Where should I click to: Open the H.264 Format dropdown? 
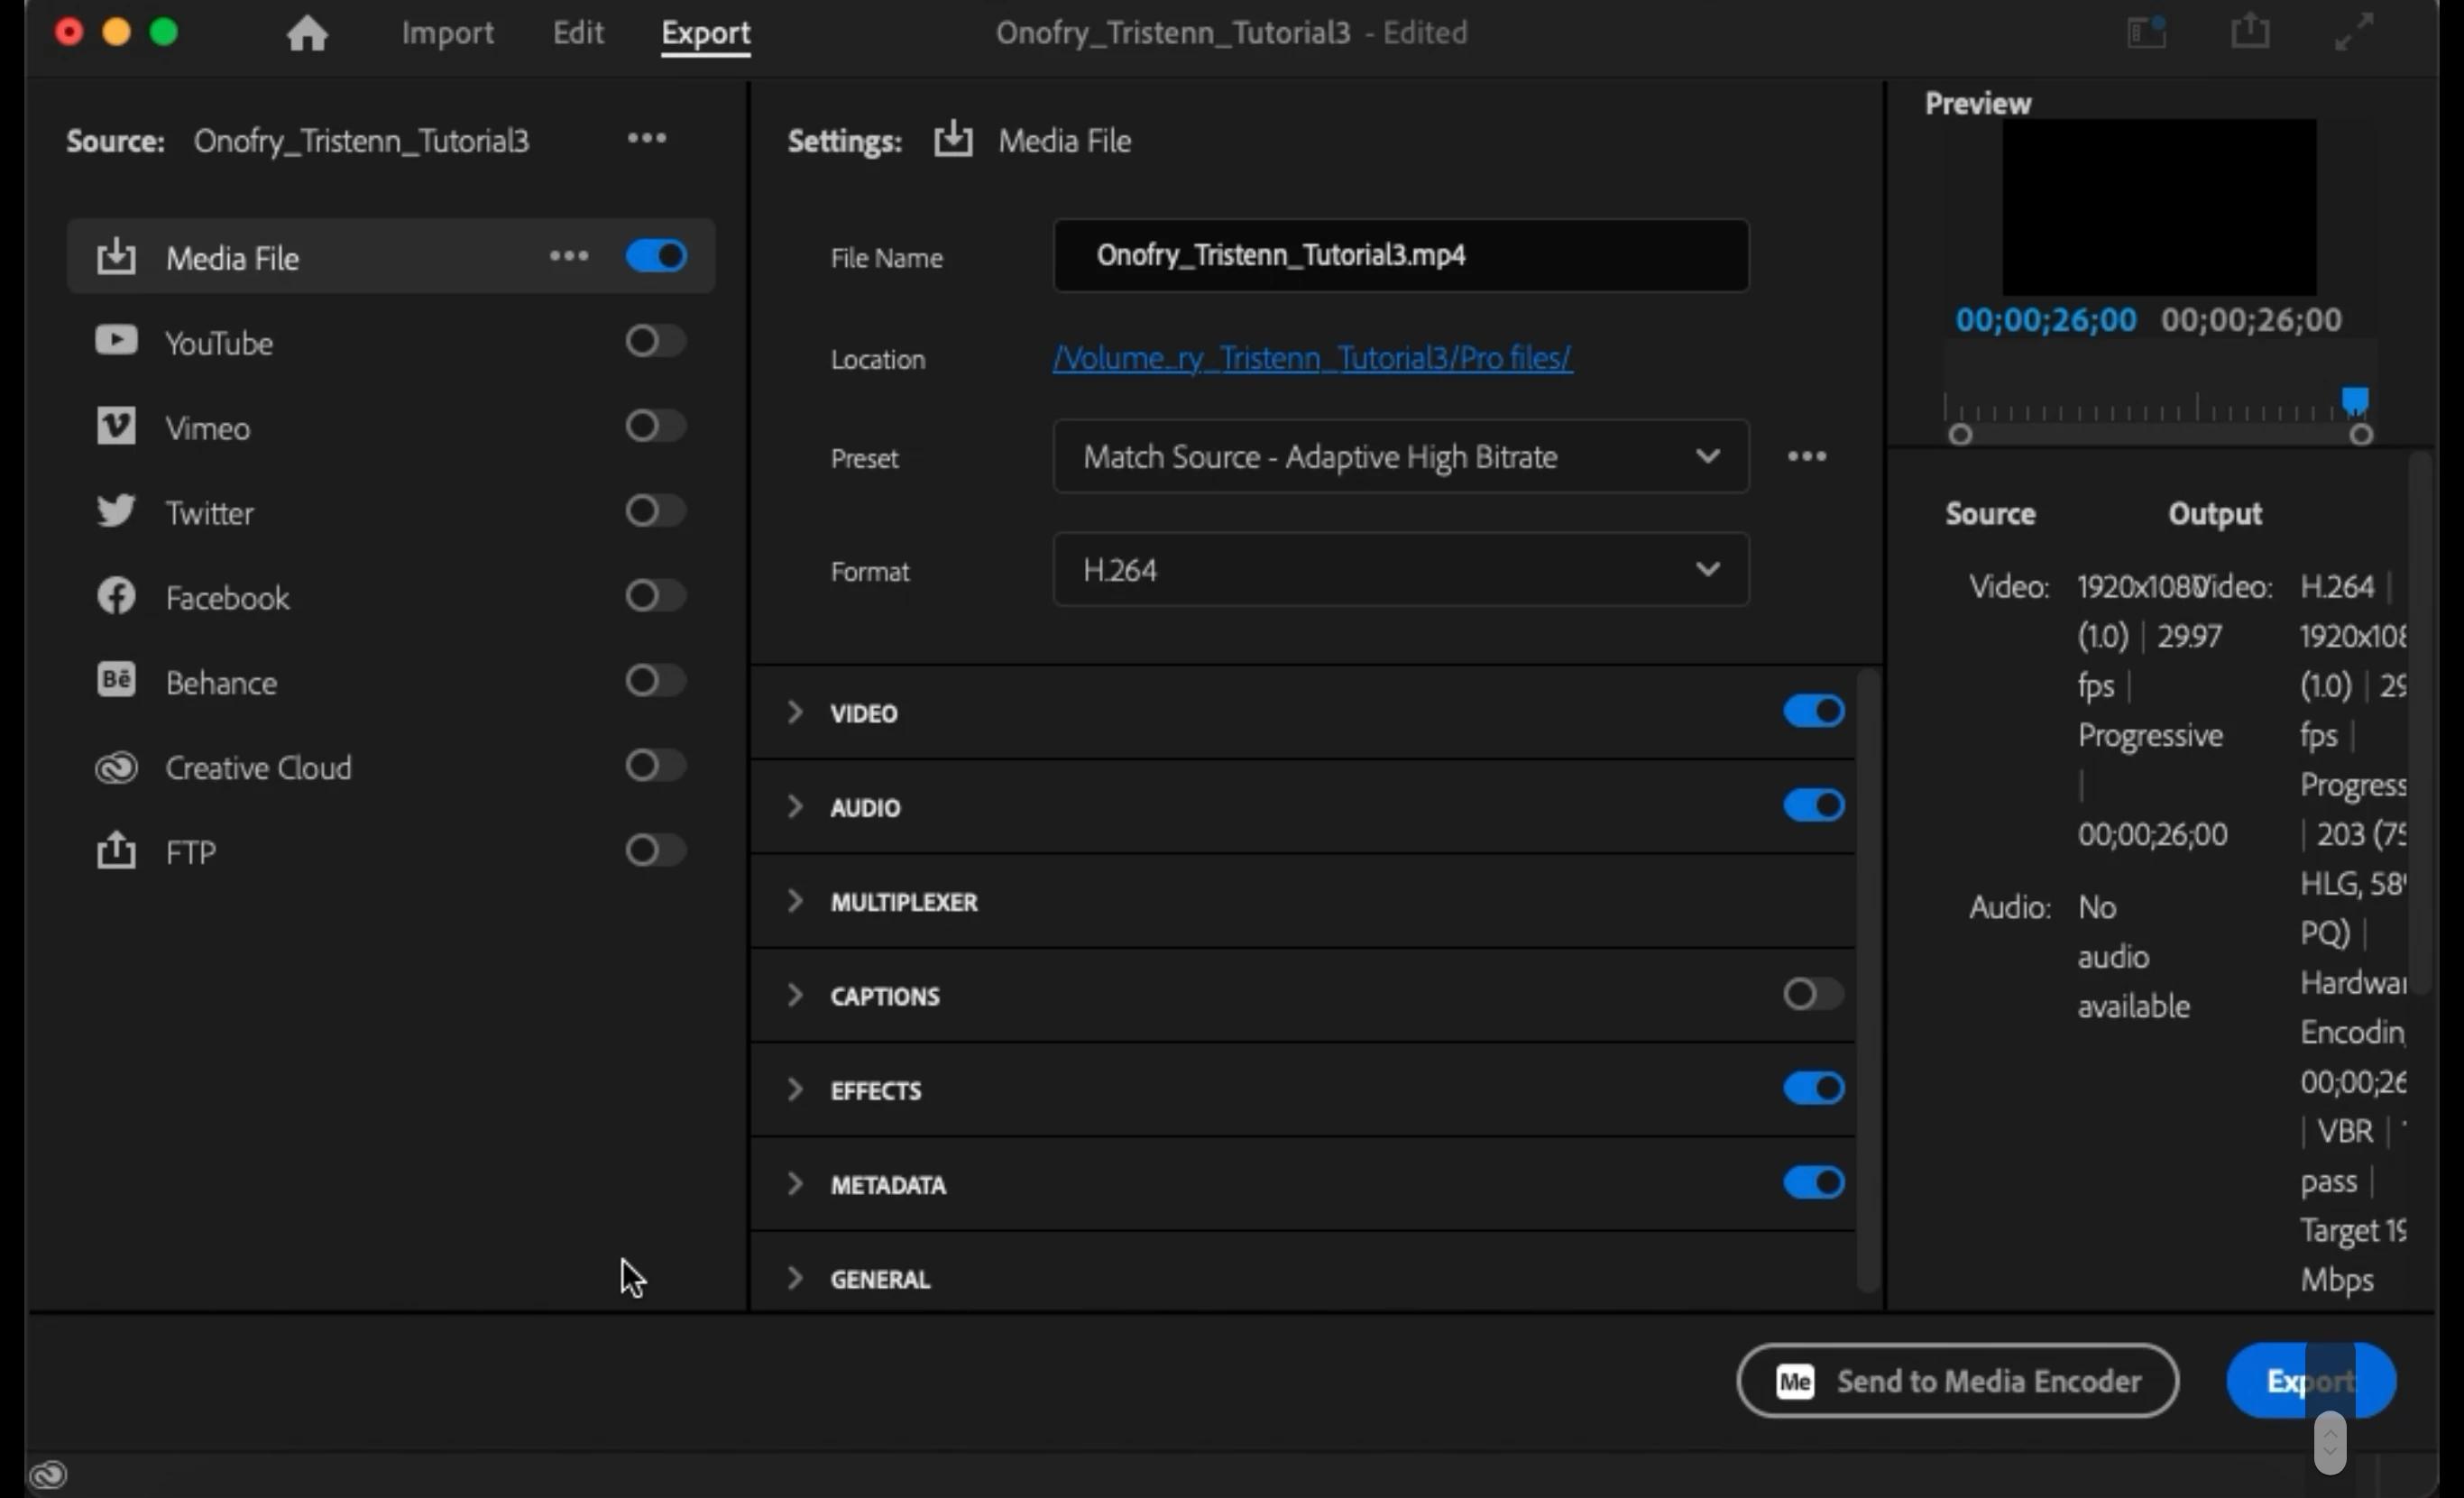(x=1400, y=570)
